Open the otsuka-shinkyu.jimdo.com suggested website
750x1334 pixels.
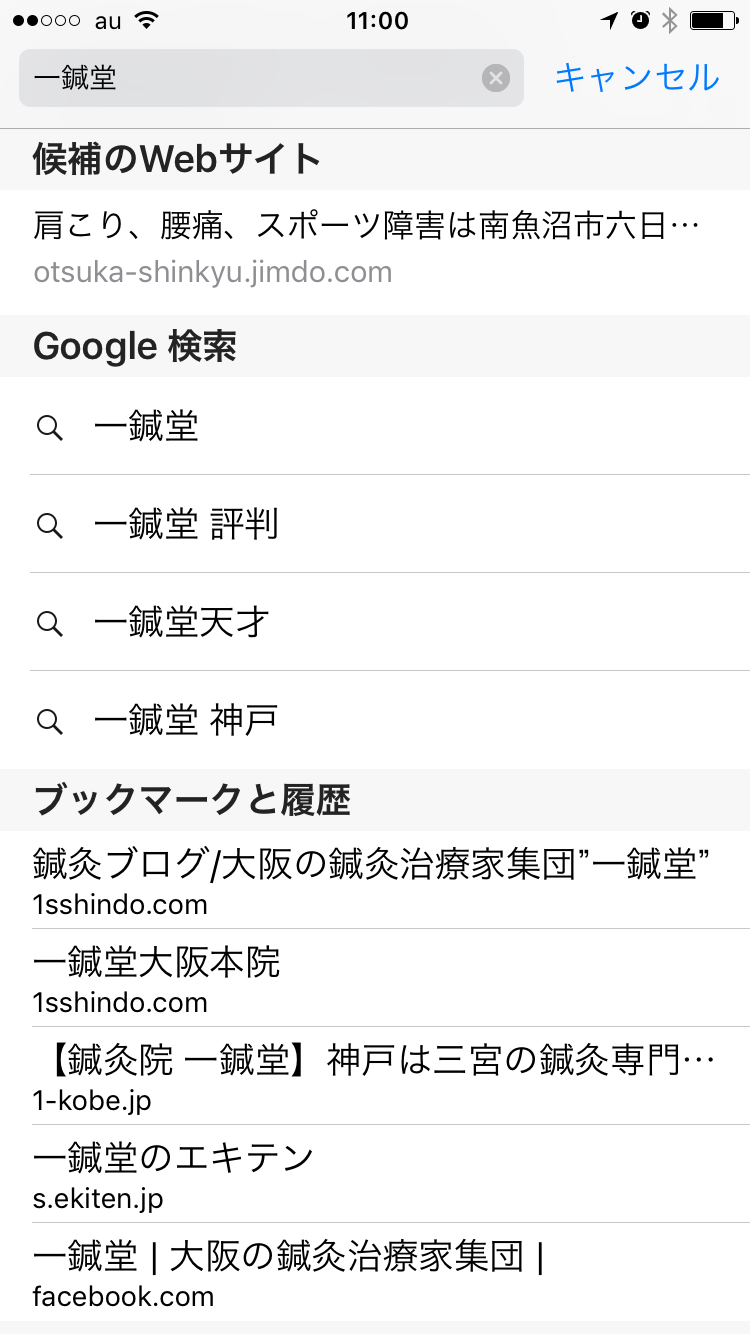tap(365, 248)
